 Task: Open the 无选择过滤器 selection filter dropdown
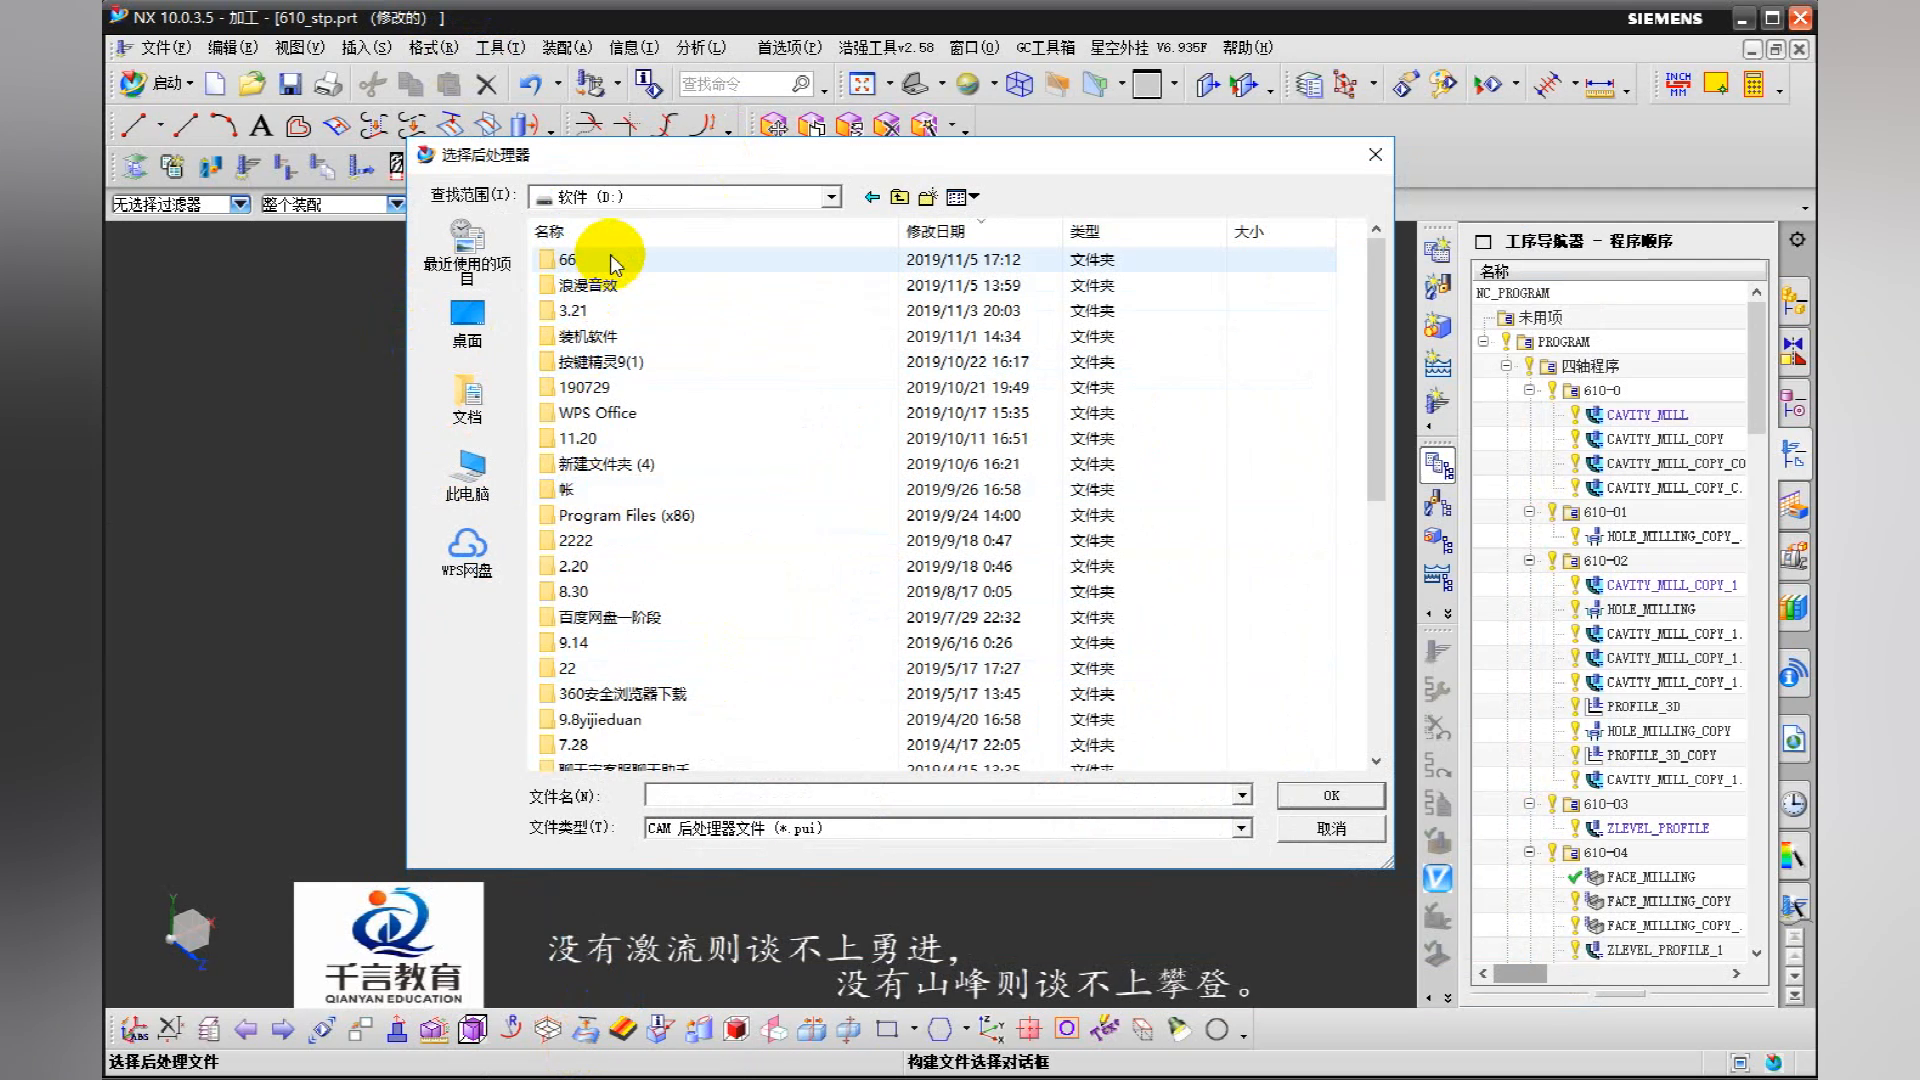239,204
